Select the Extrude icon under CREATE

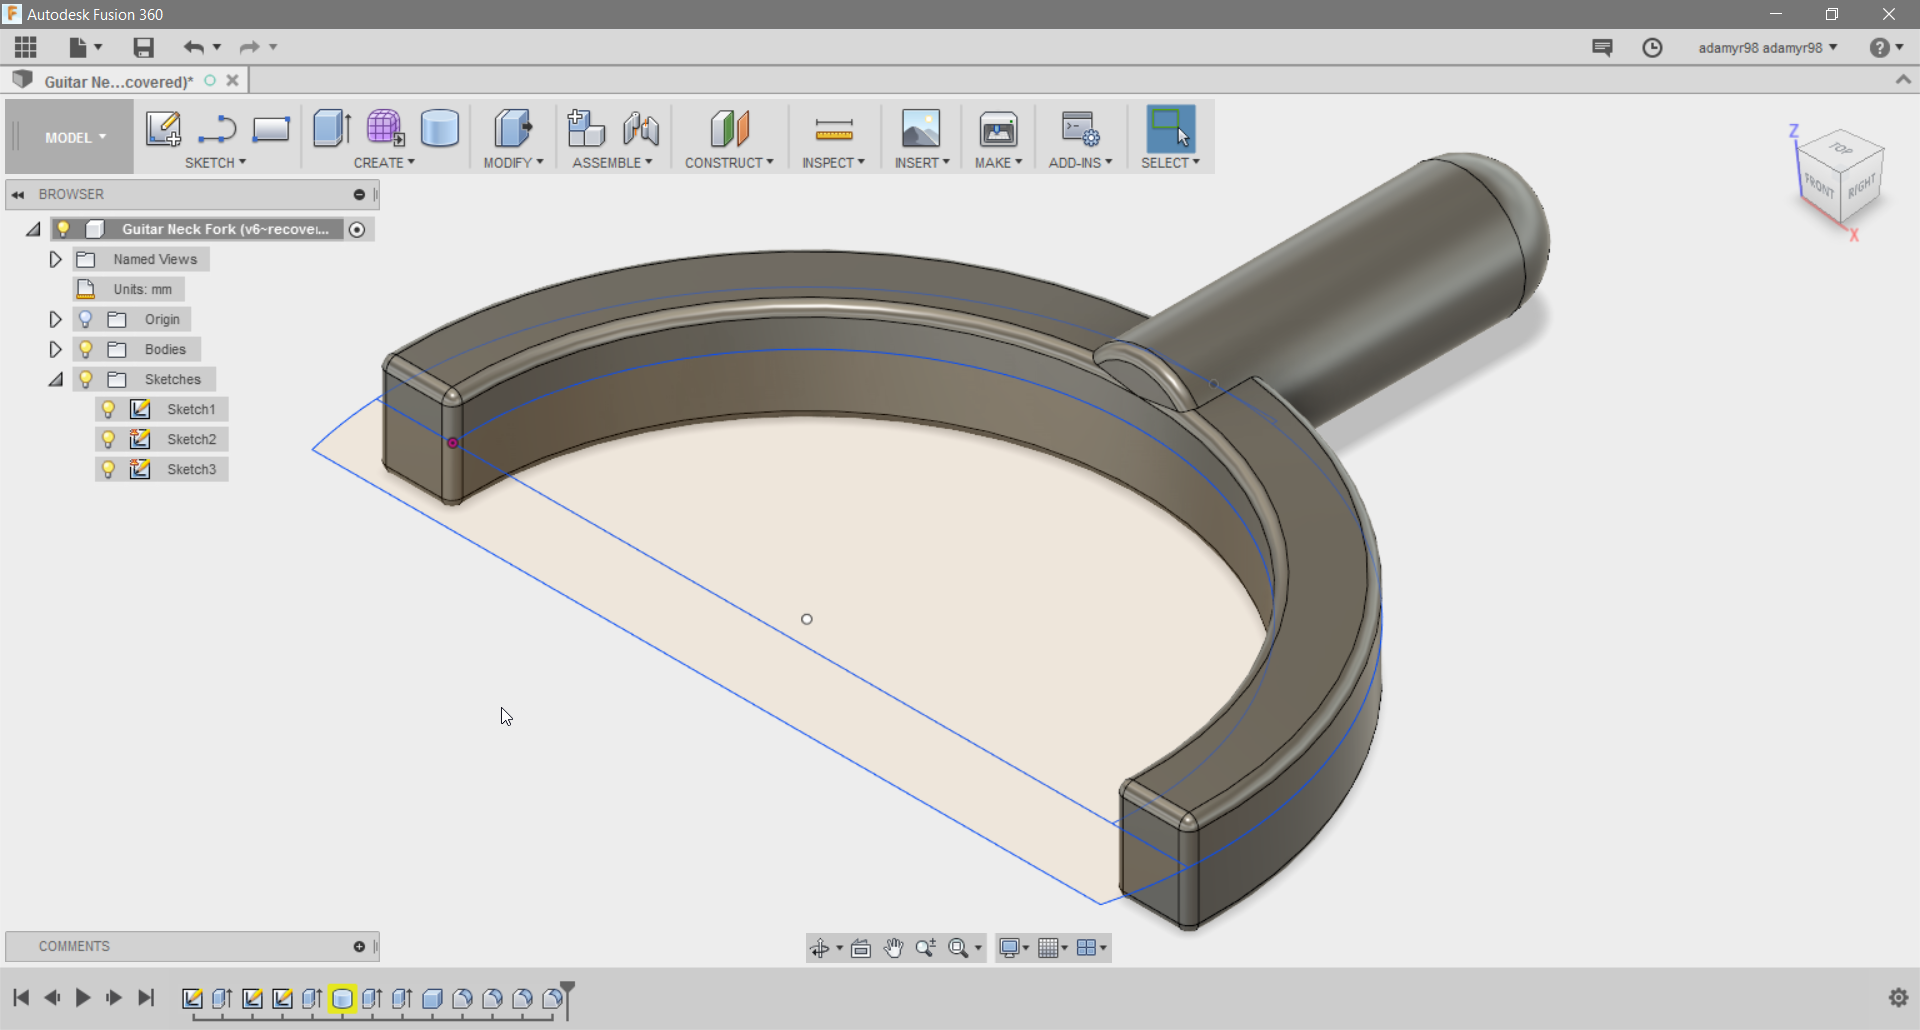[x=331, y=128]
